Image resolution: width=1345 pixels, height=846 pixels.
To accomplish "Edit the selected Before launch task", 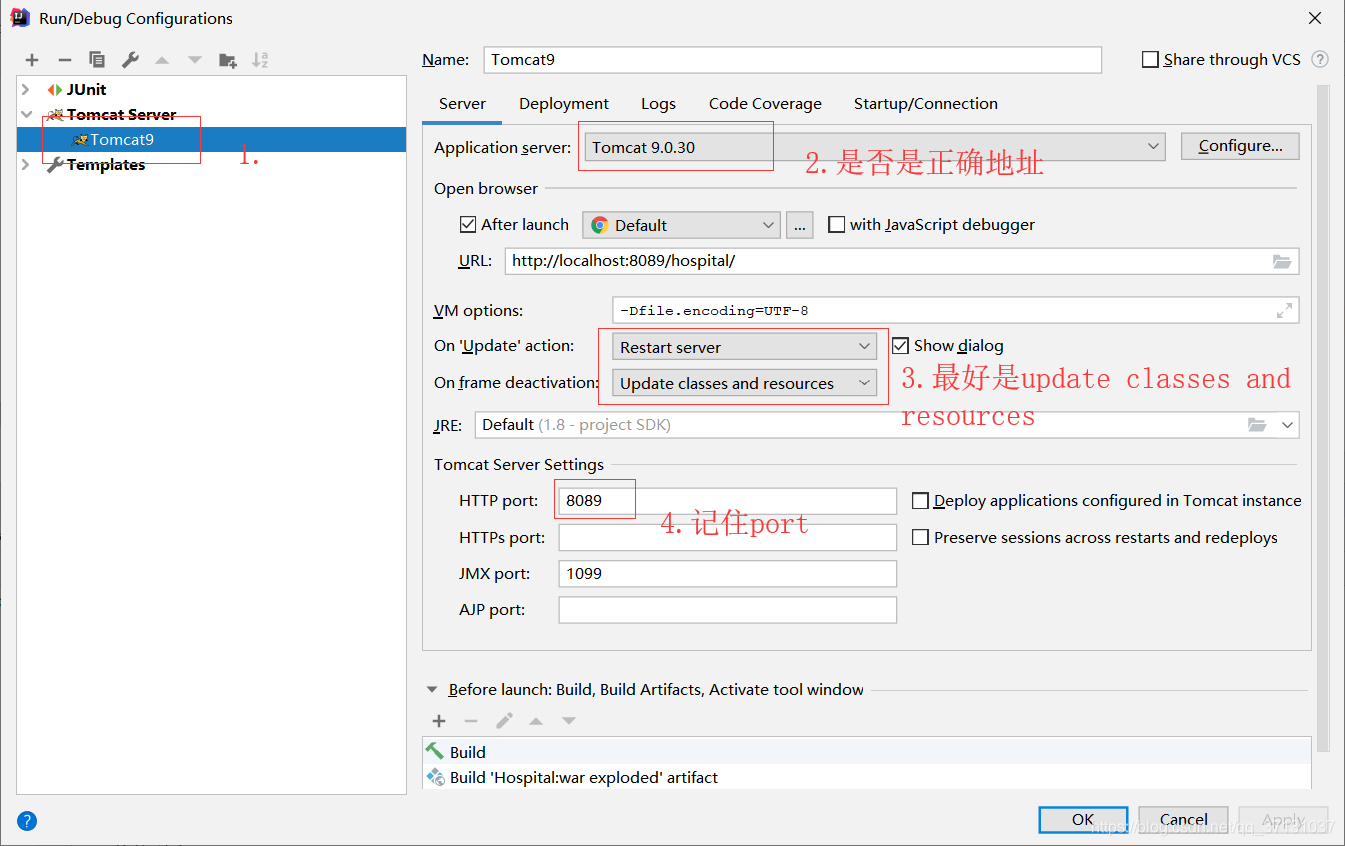I will pos(504,721).
